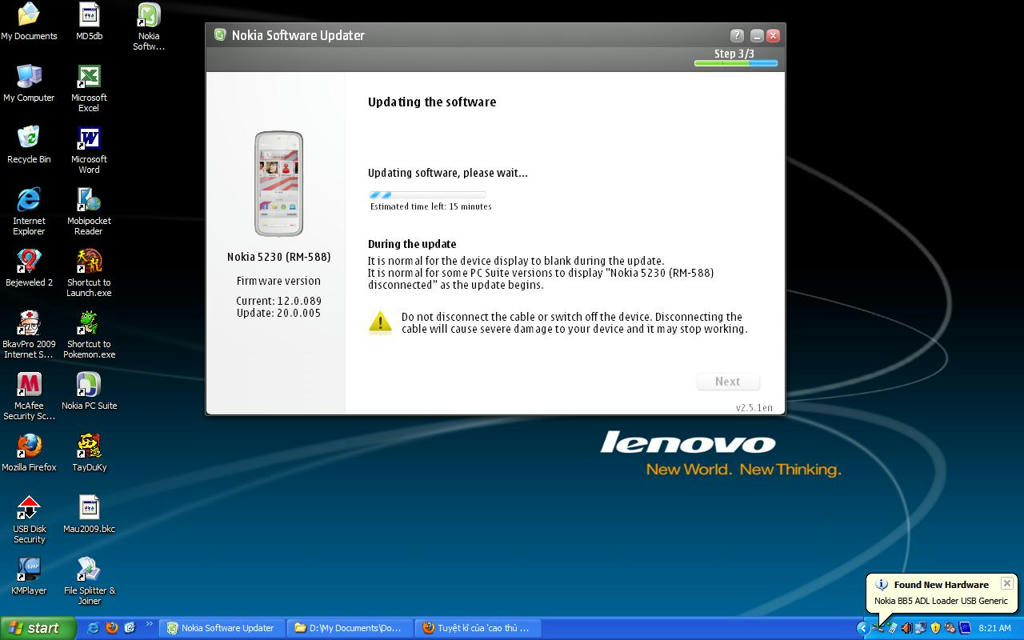Click the File Splitter & Joiner icon
1024x640 pixels.
pyautogui.click(x=89, y=571)
